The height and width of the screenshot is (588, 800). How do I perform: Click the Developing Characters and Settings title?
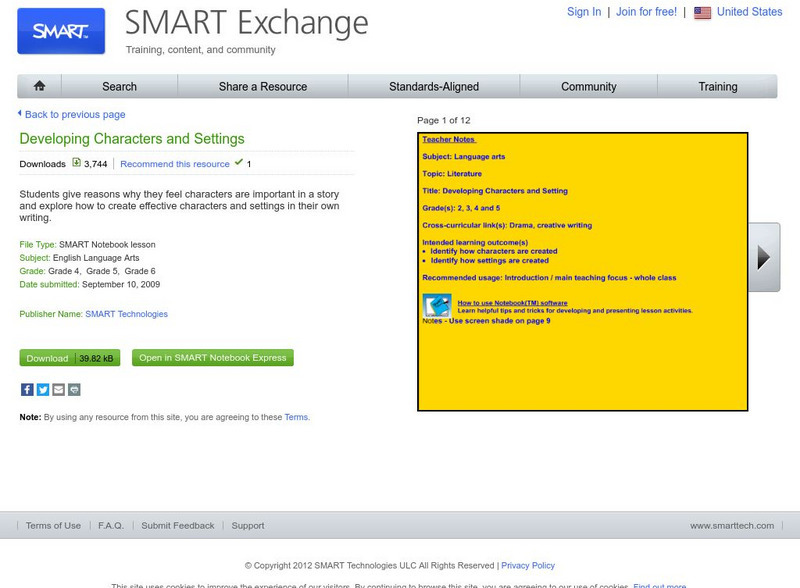[132, 139]
